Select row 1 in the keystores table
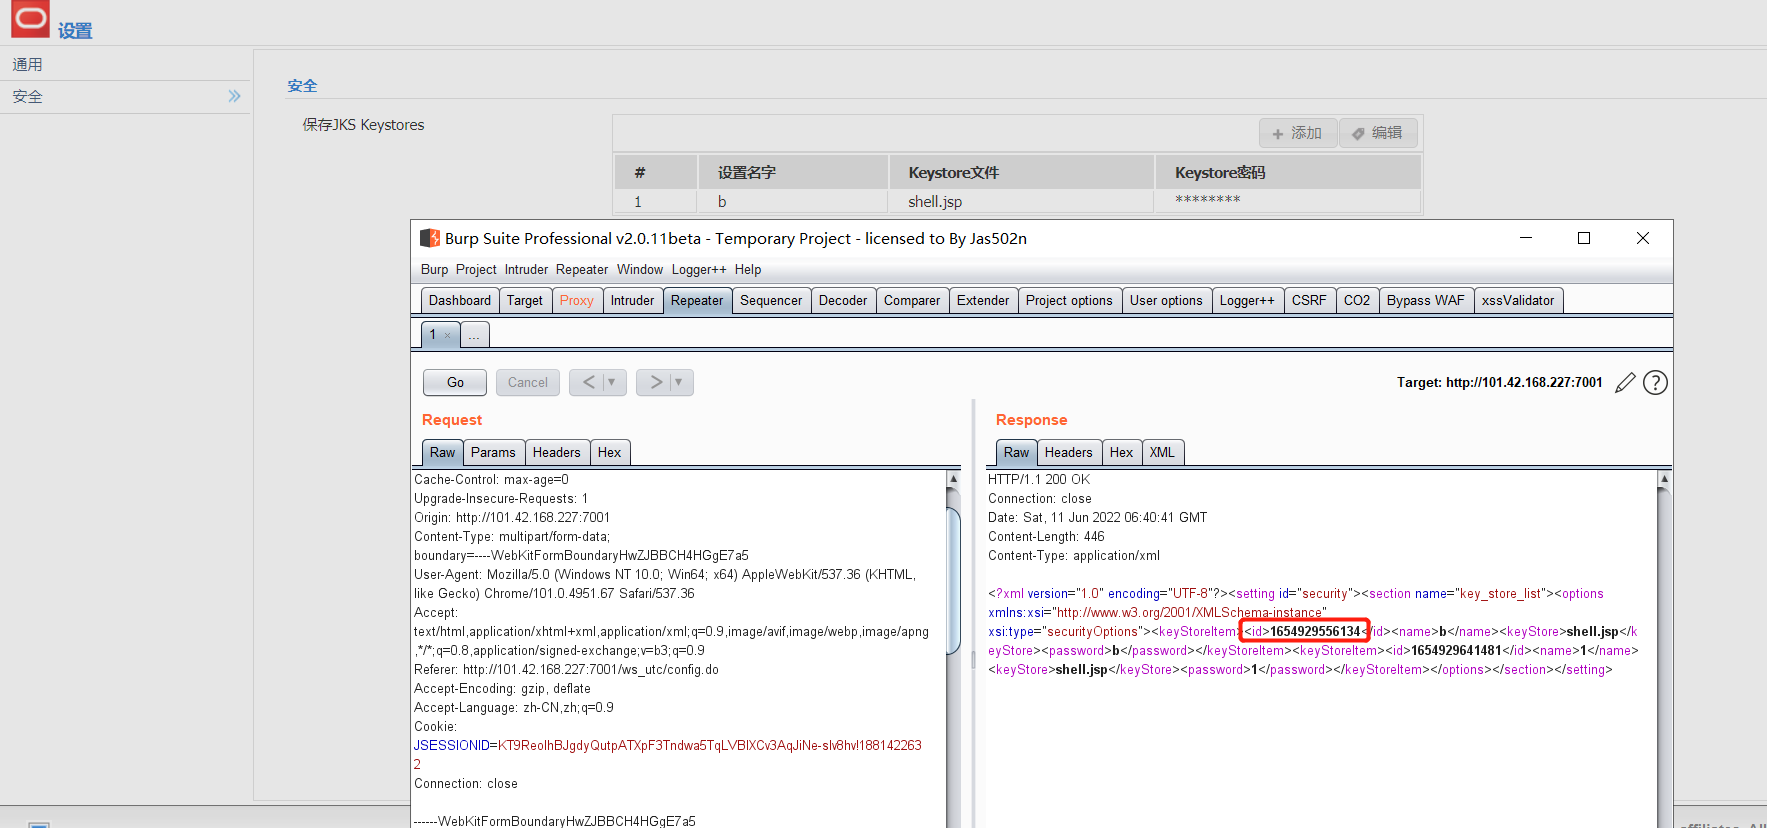Viewport: 1767px width, 828px height. tap(1017, 201)
